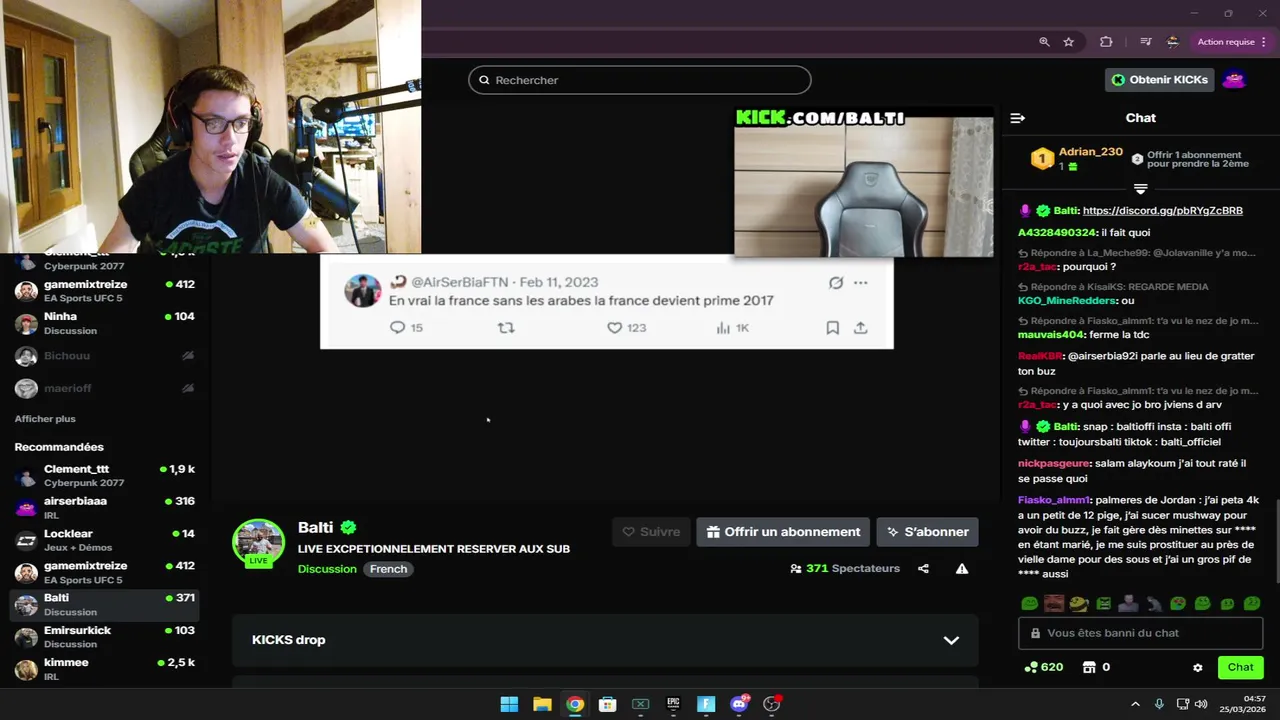Viewport: 1280px width, 720px height.
Task: Select the first green smiley emote in chat
Action: tap(1028, 604)
